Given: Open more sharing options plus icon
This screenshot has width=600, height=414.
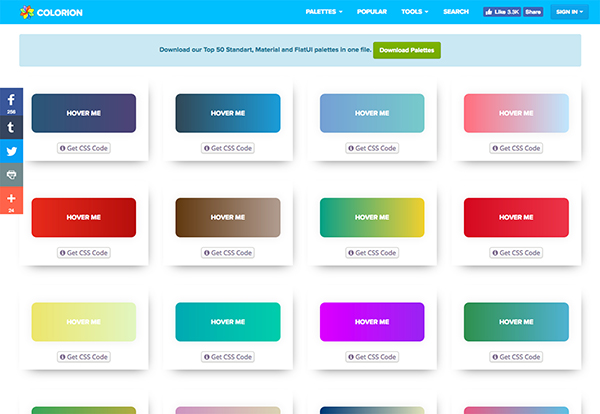Looking at the screenshot, I should coord(11,200).
